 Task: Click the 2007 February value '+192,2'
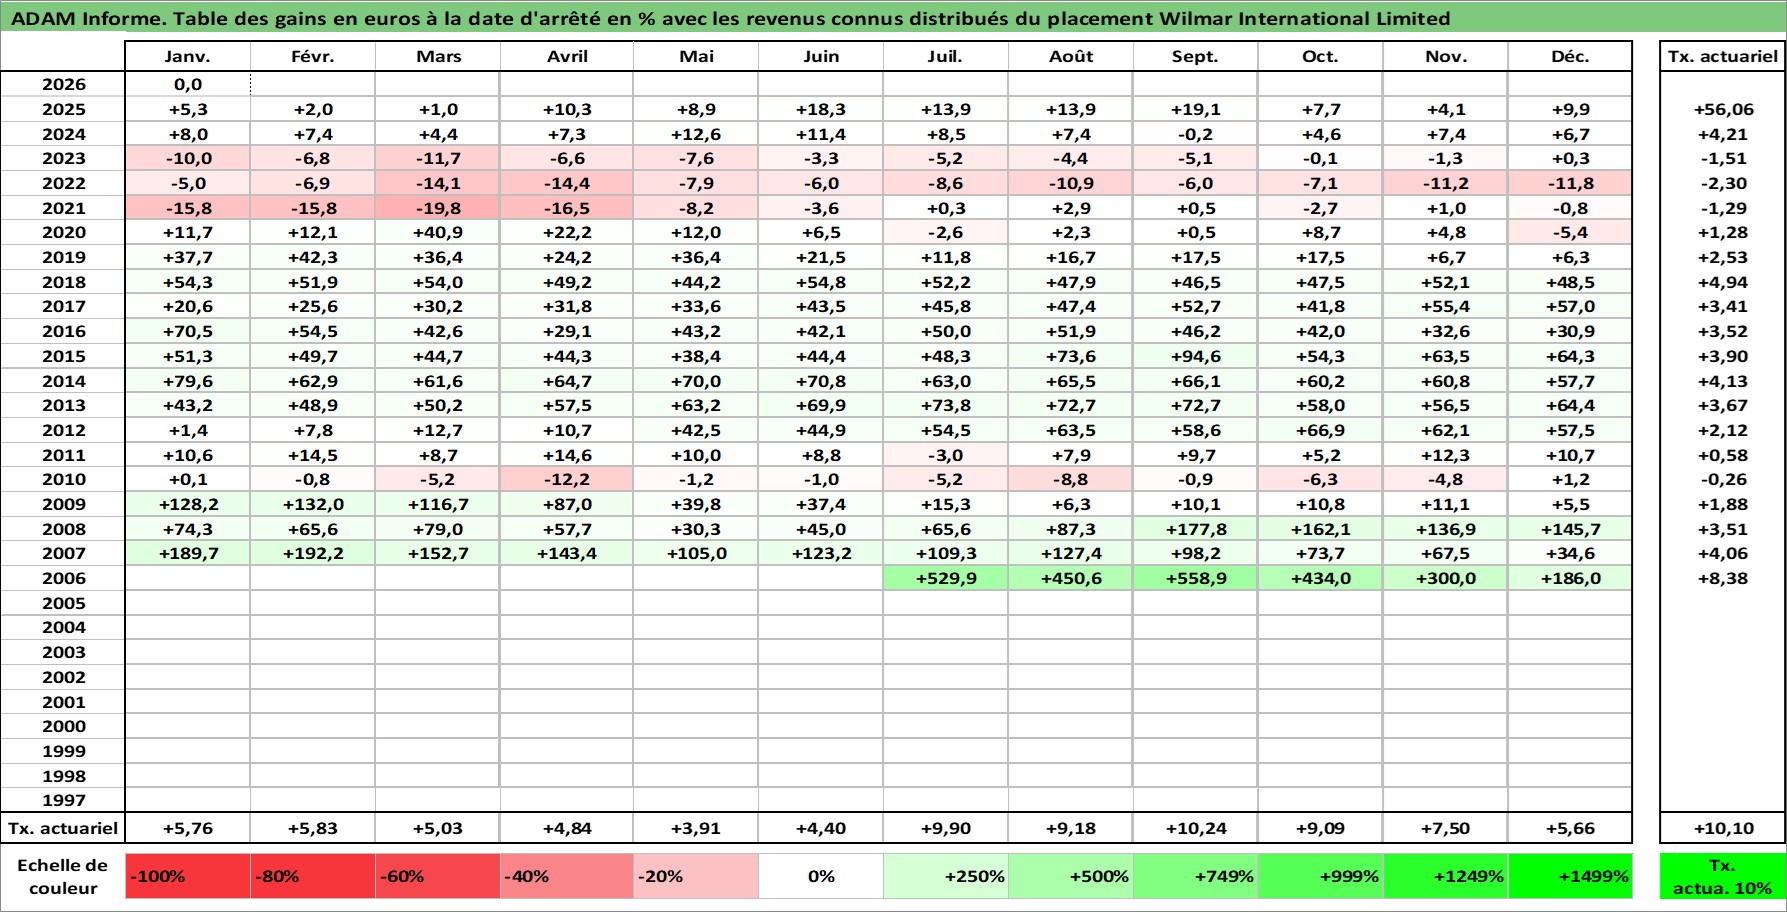(313, 553)
